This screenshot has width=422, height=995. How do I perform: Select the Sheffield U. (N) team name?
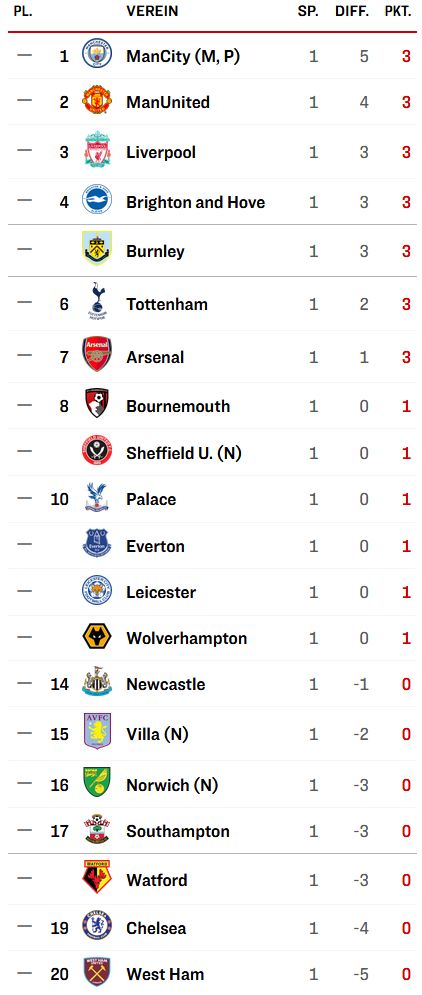184,453
